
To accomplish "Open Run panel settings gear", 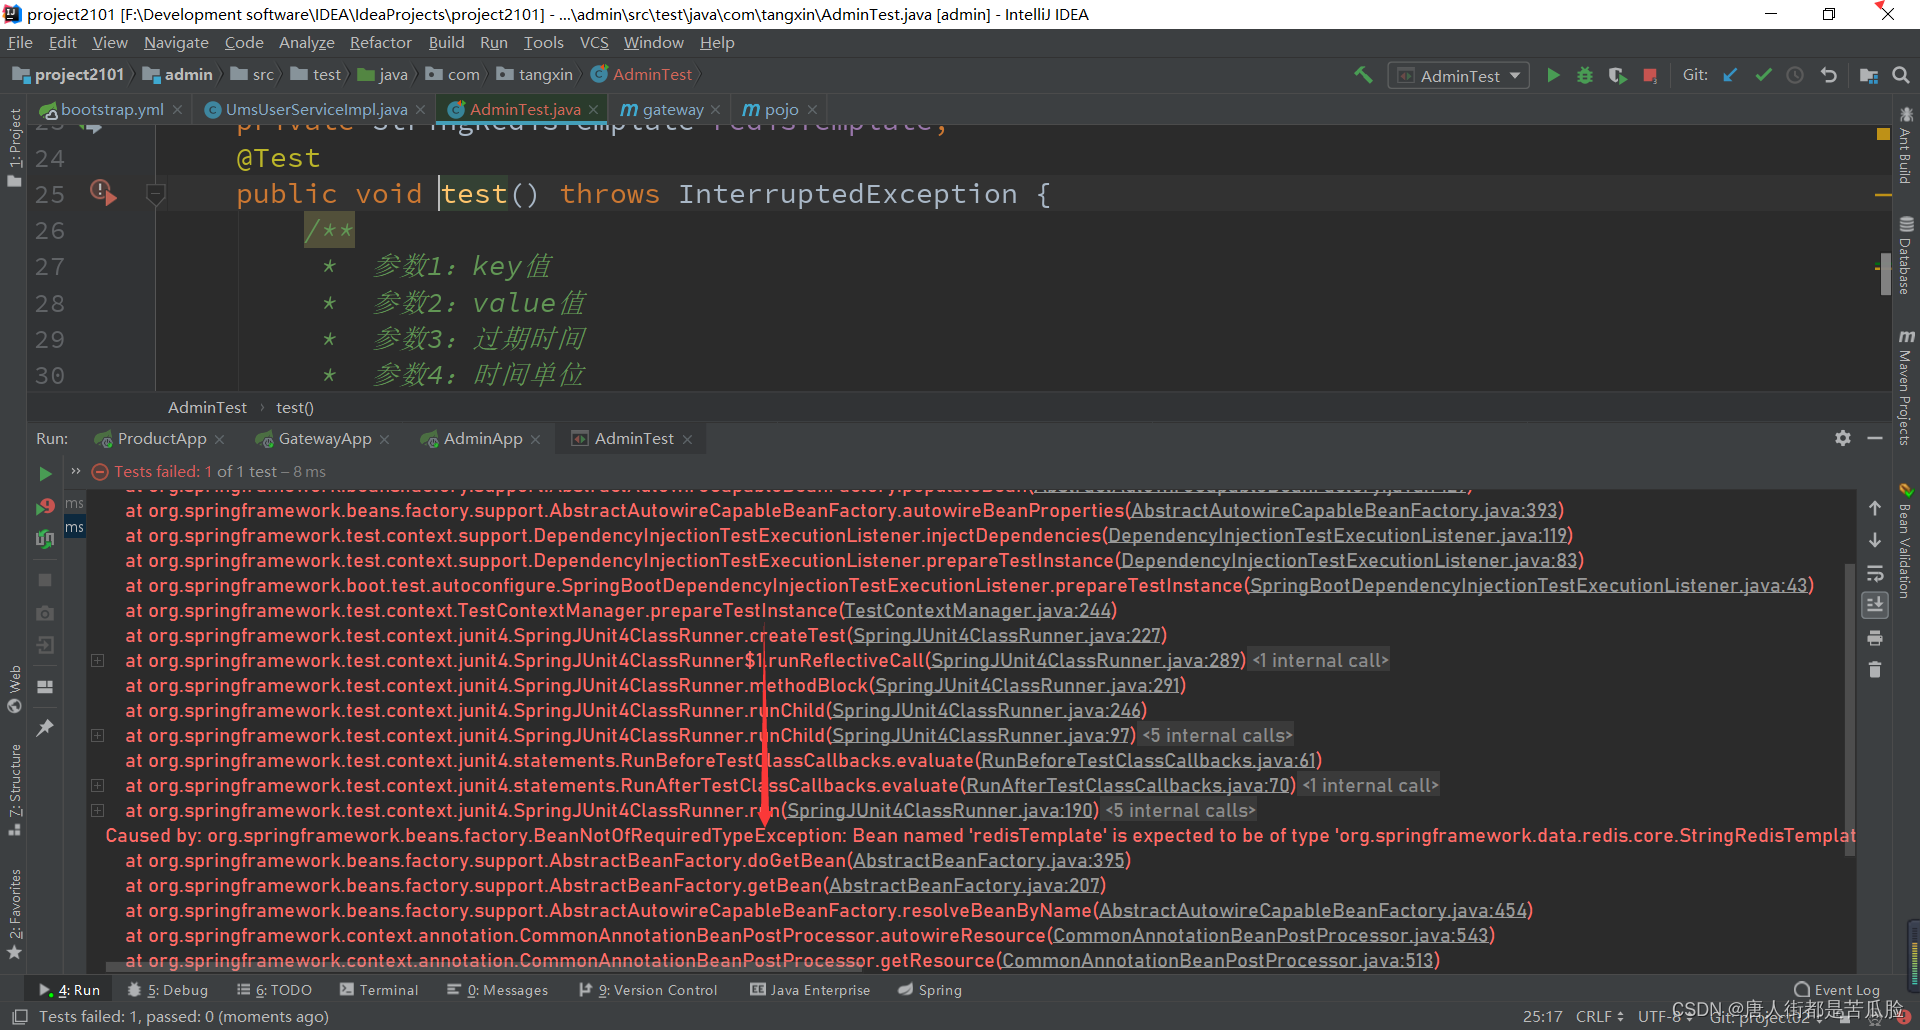I will [x=1843, y=438].
